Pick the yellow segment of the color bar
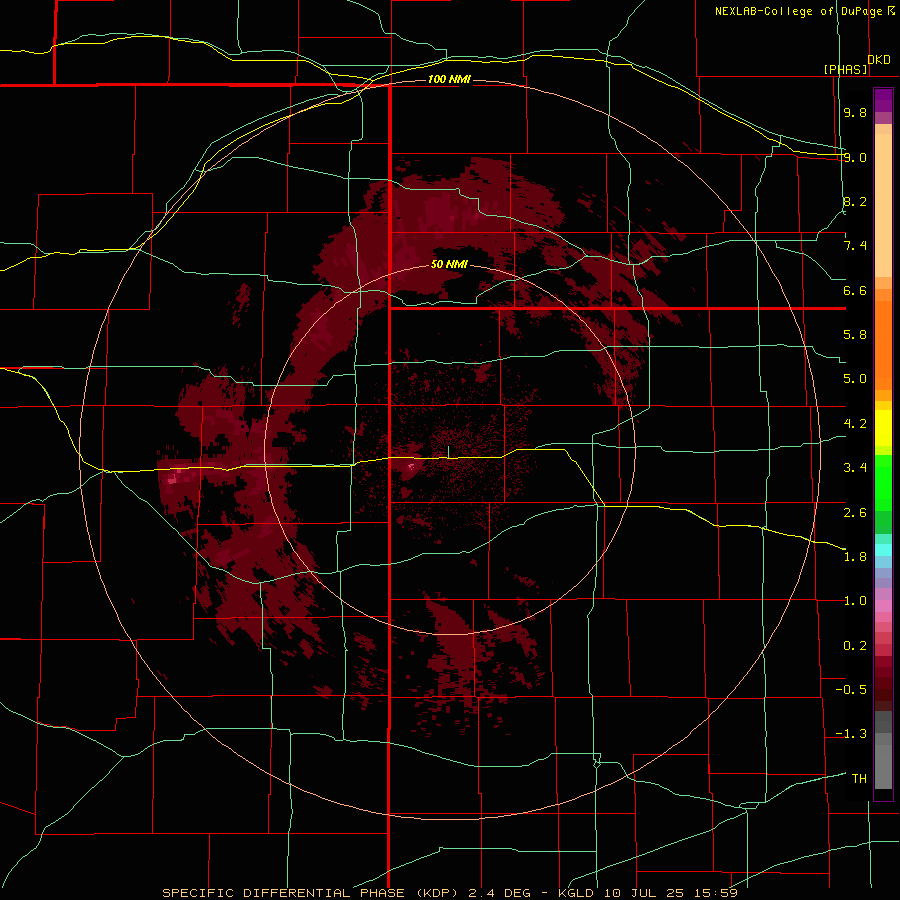900x900 pixels. coord(883,428)
